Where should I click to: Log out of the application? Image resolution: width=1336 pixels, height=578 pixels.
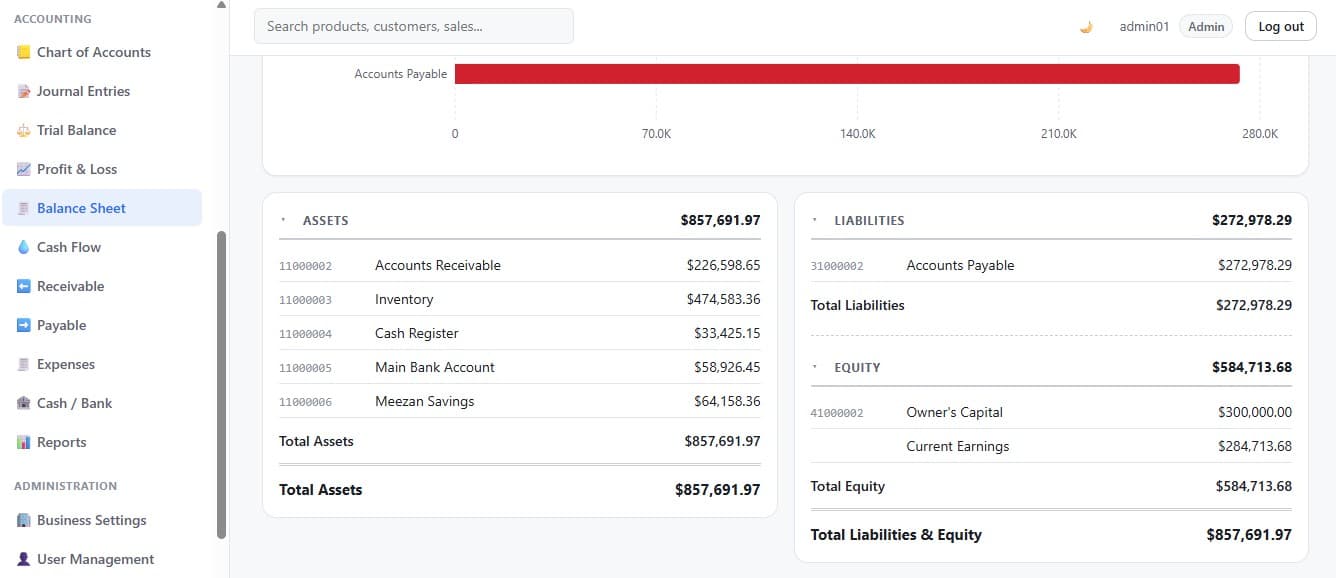pyautogui.click(x=1281, y=27)
